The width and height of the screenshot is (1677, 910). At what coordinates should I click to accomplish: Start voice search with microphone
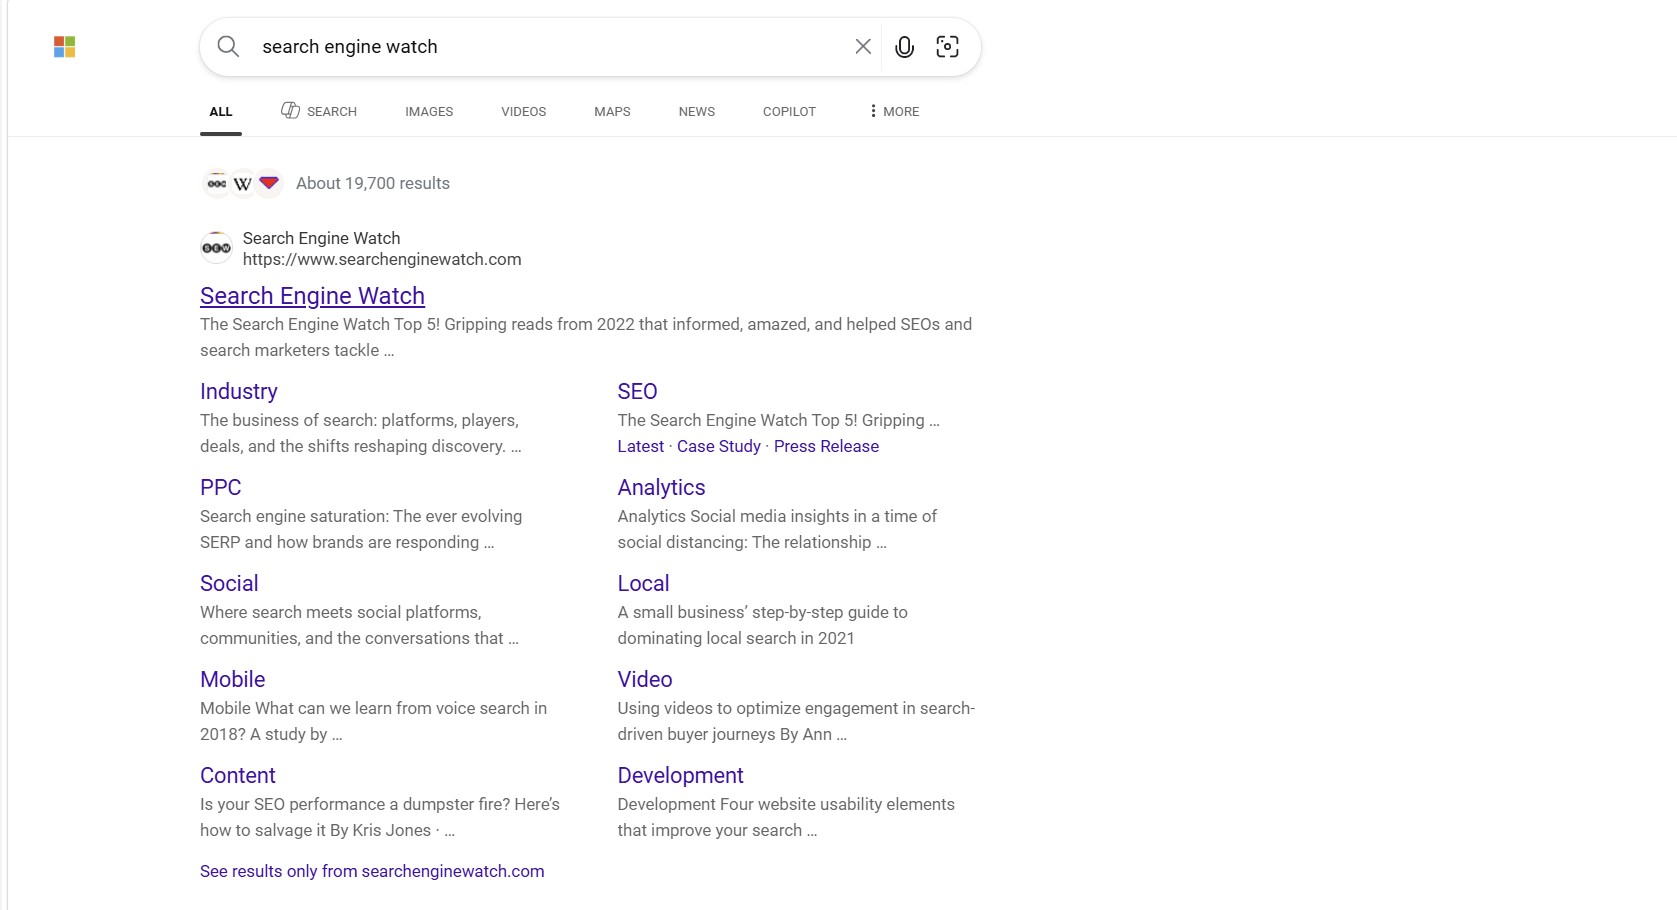point(904,47)
